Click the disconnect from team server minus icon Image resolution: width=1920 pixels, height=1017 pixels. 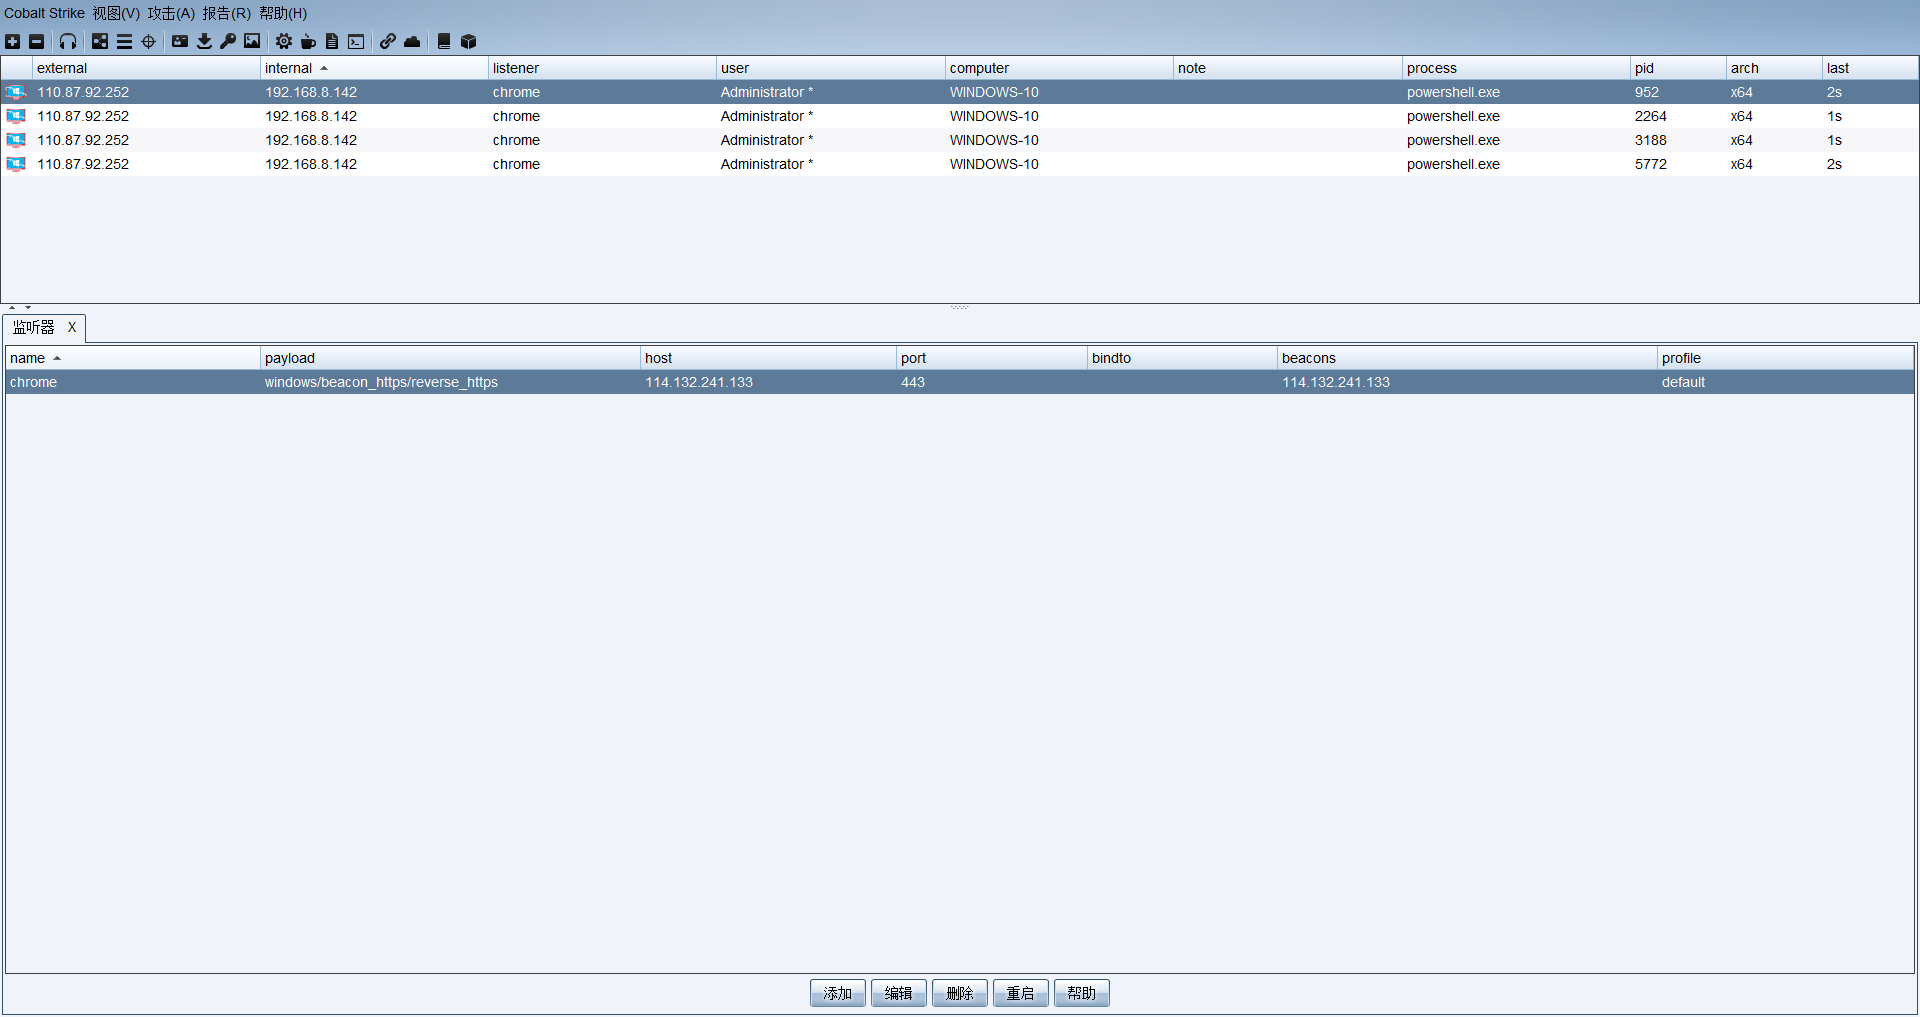click(37, 41)
